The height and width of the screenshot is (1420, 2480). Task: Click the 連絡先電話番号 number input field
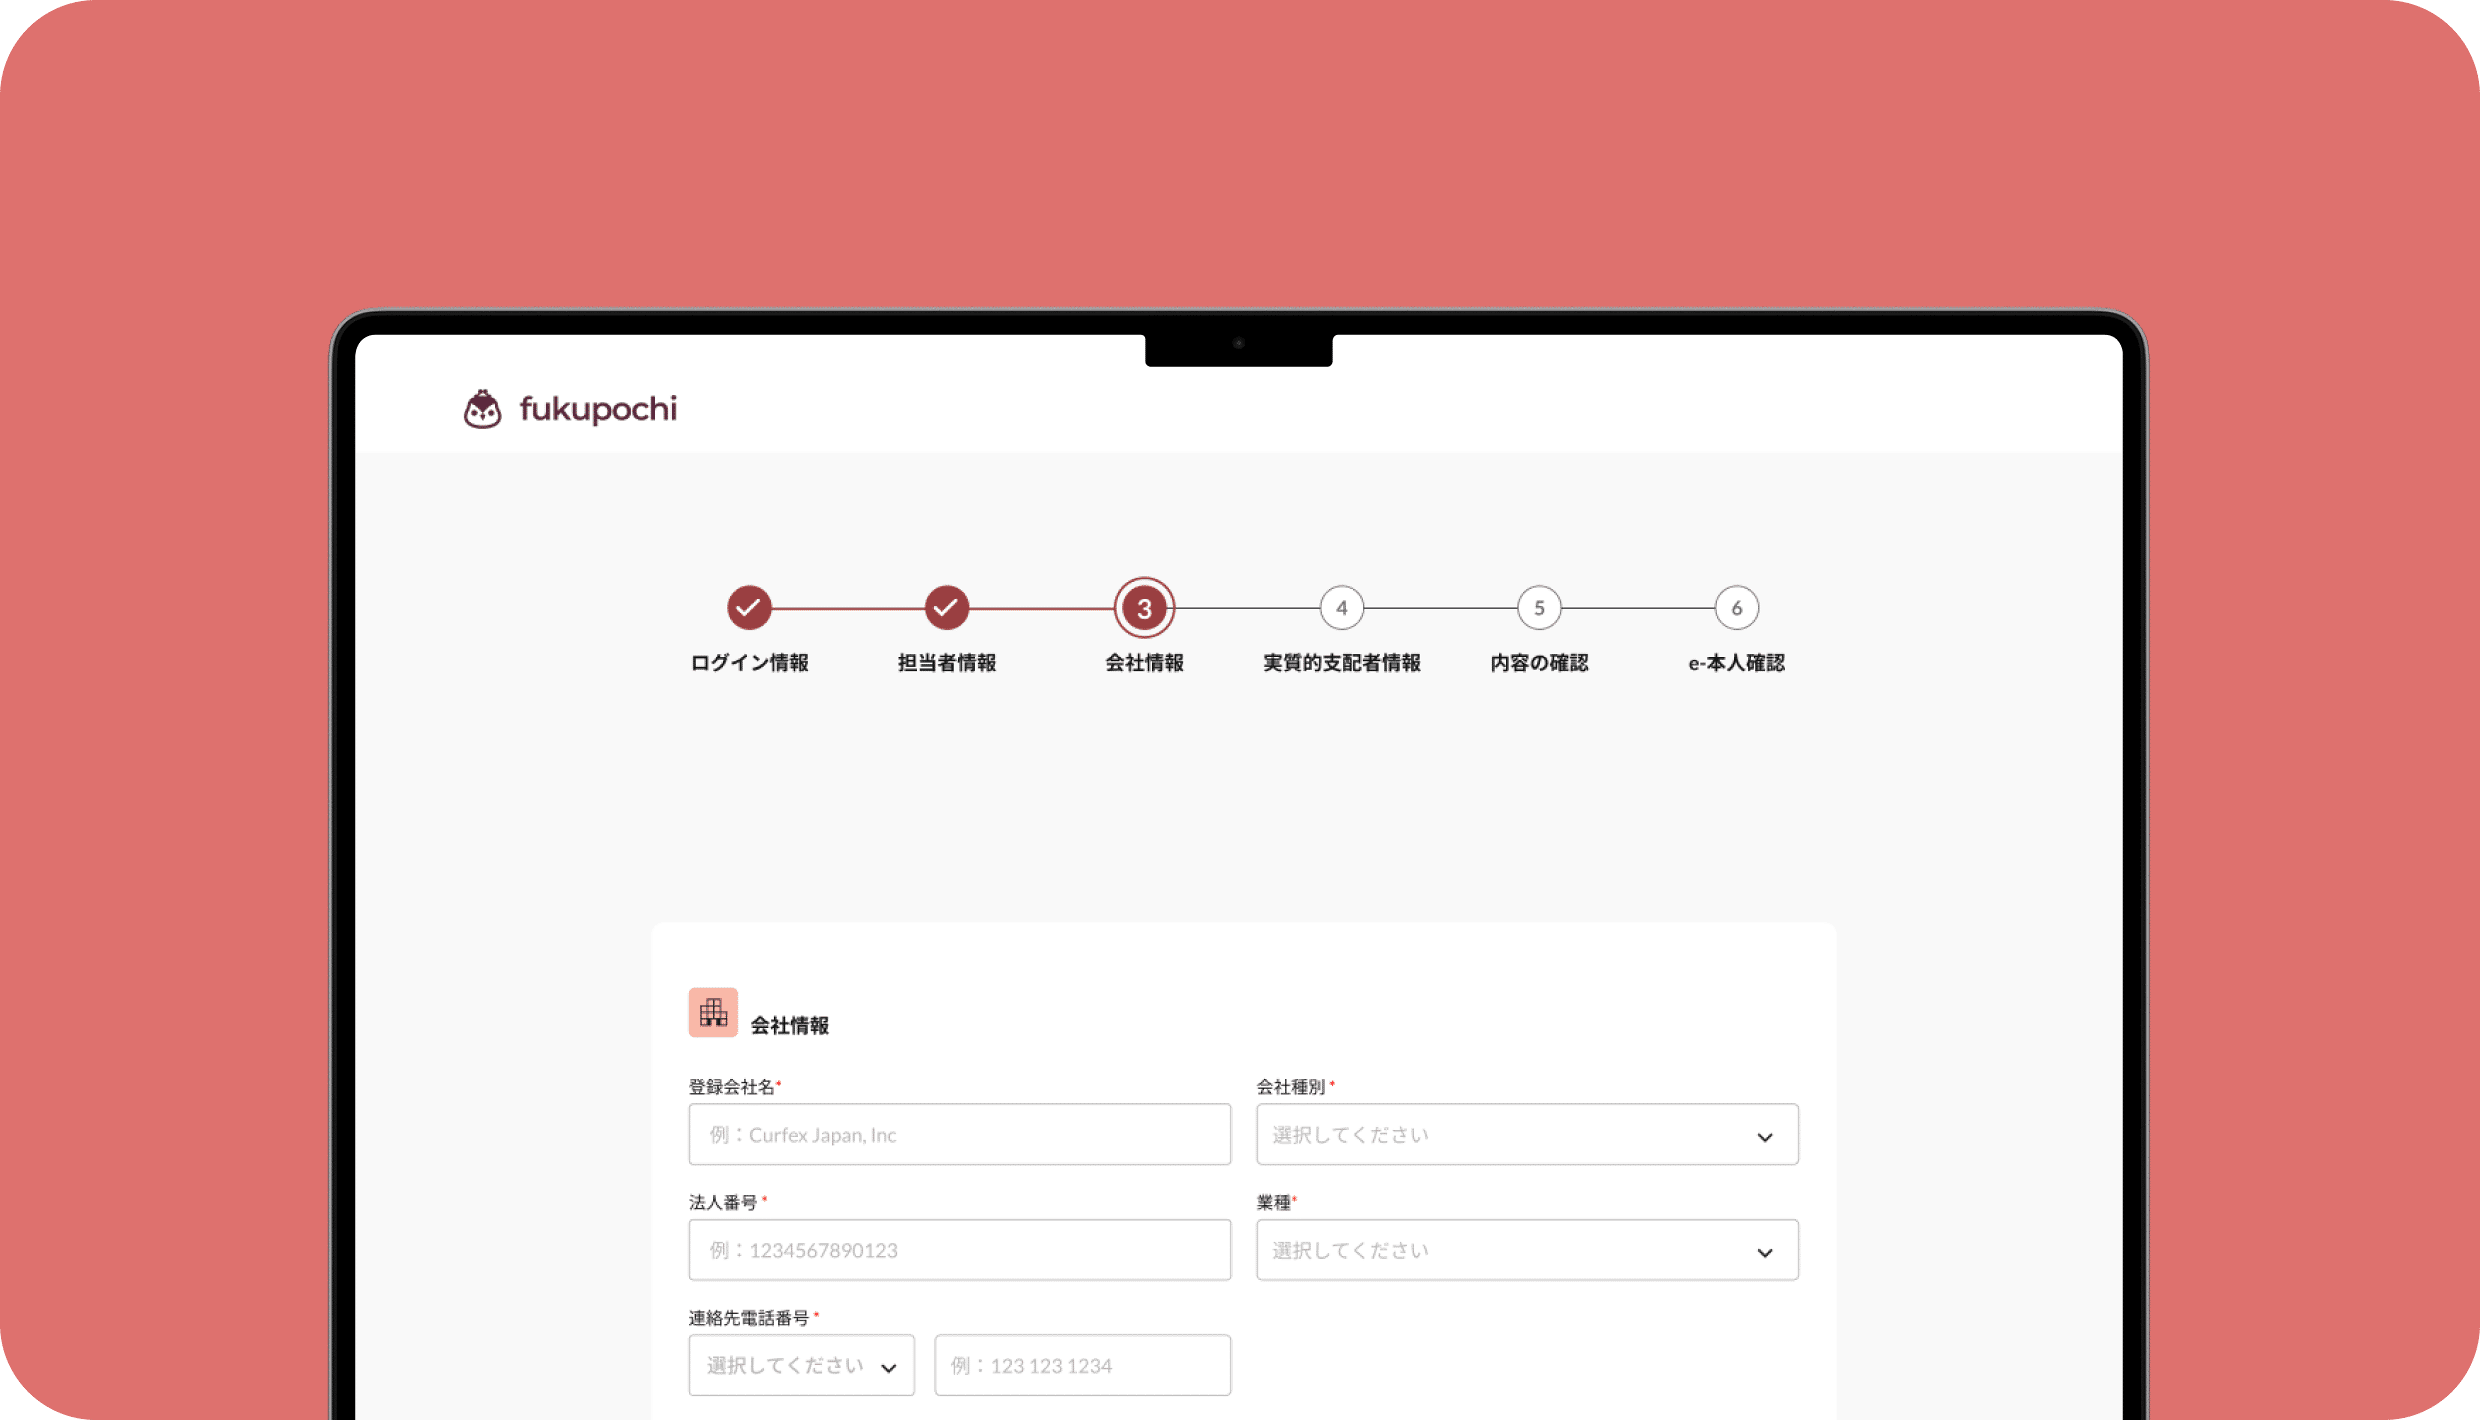1082,1365
